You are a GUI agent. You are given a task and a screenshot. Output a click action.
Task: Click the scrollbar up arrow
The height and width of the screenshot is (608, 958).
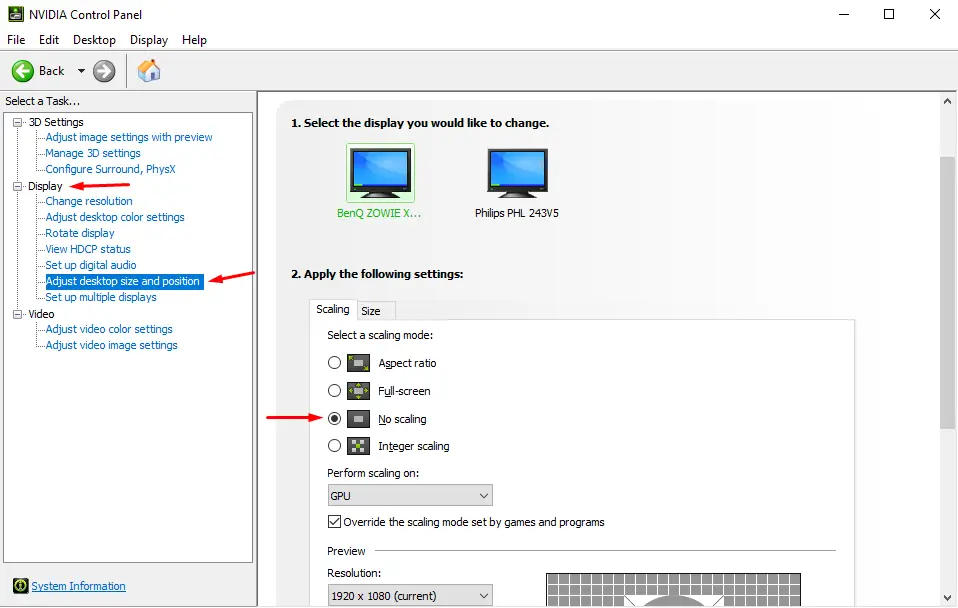pyautogui.click(x=947, y=101)
